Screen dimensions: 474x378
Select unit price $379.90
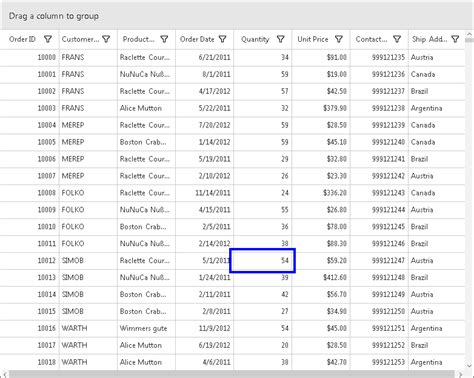point(321,108)
